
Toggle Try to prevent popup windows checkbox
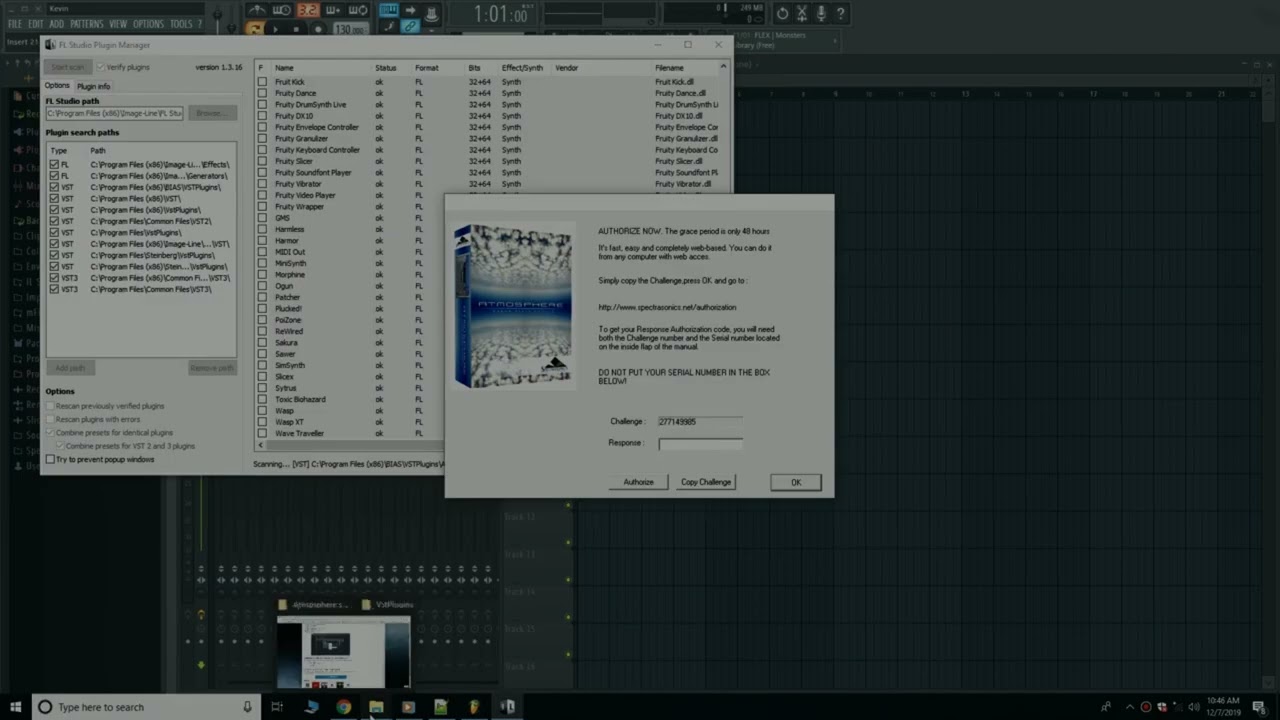point(51,459)
